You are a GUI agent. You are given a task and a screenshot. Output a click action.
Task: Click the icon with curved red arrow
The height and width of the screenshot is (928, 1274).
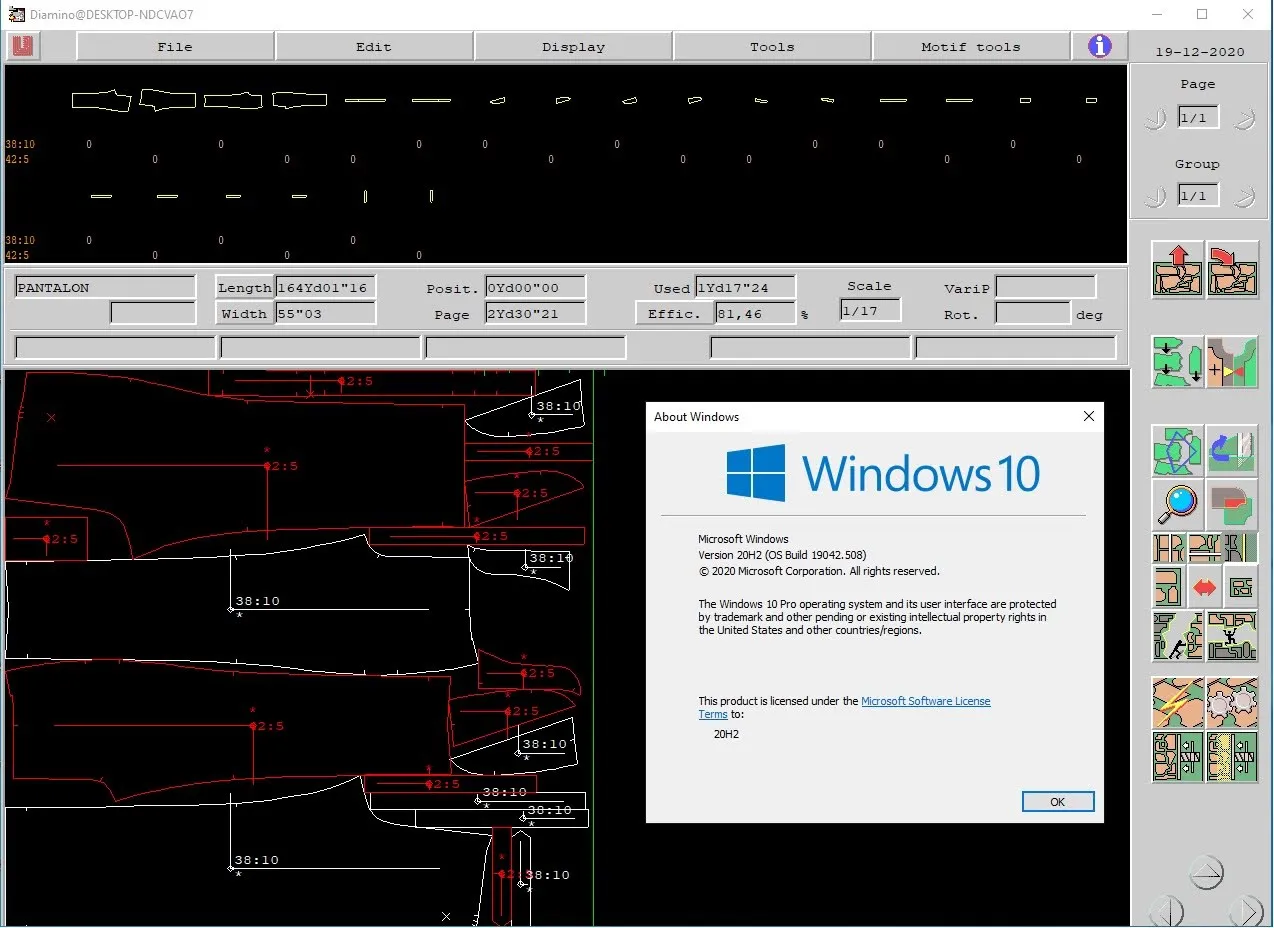pyautogui.click(x=1231, y=270)
